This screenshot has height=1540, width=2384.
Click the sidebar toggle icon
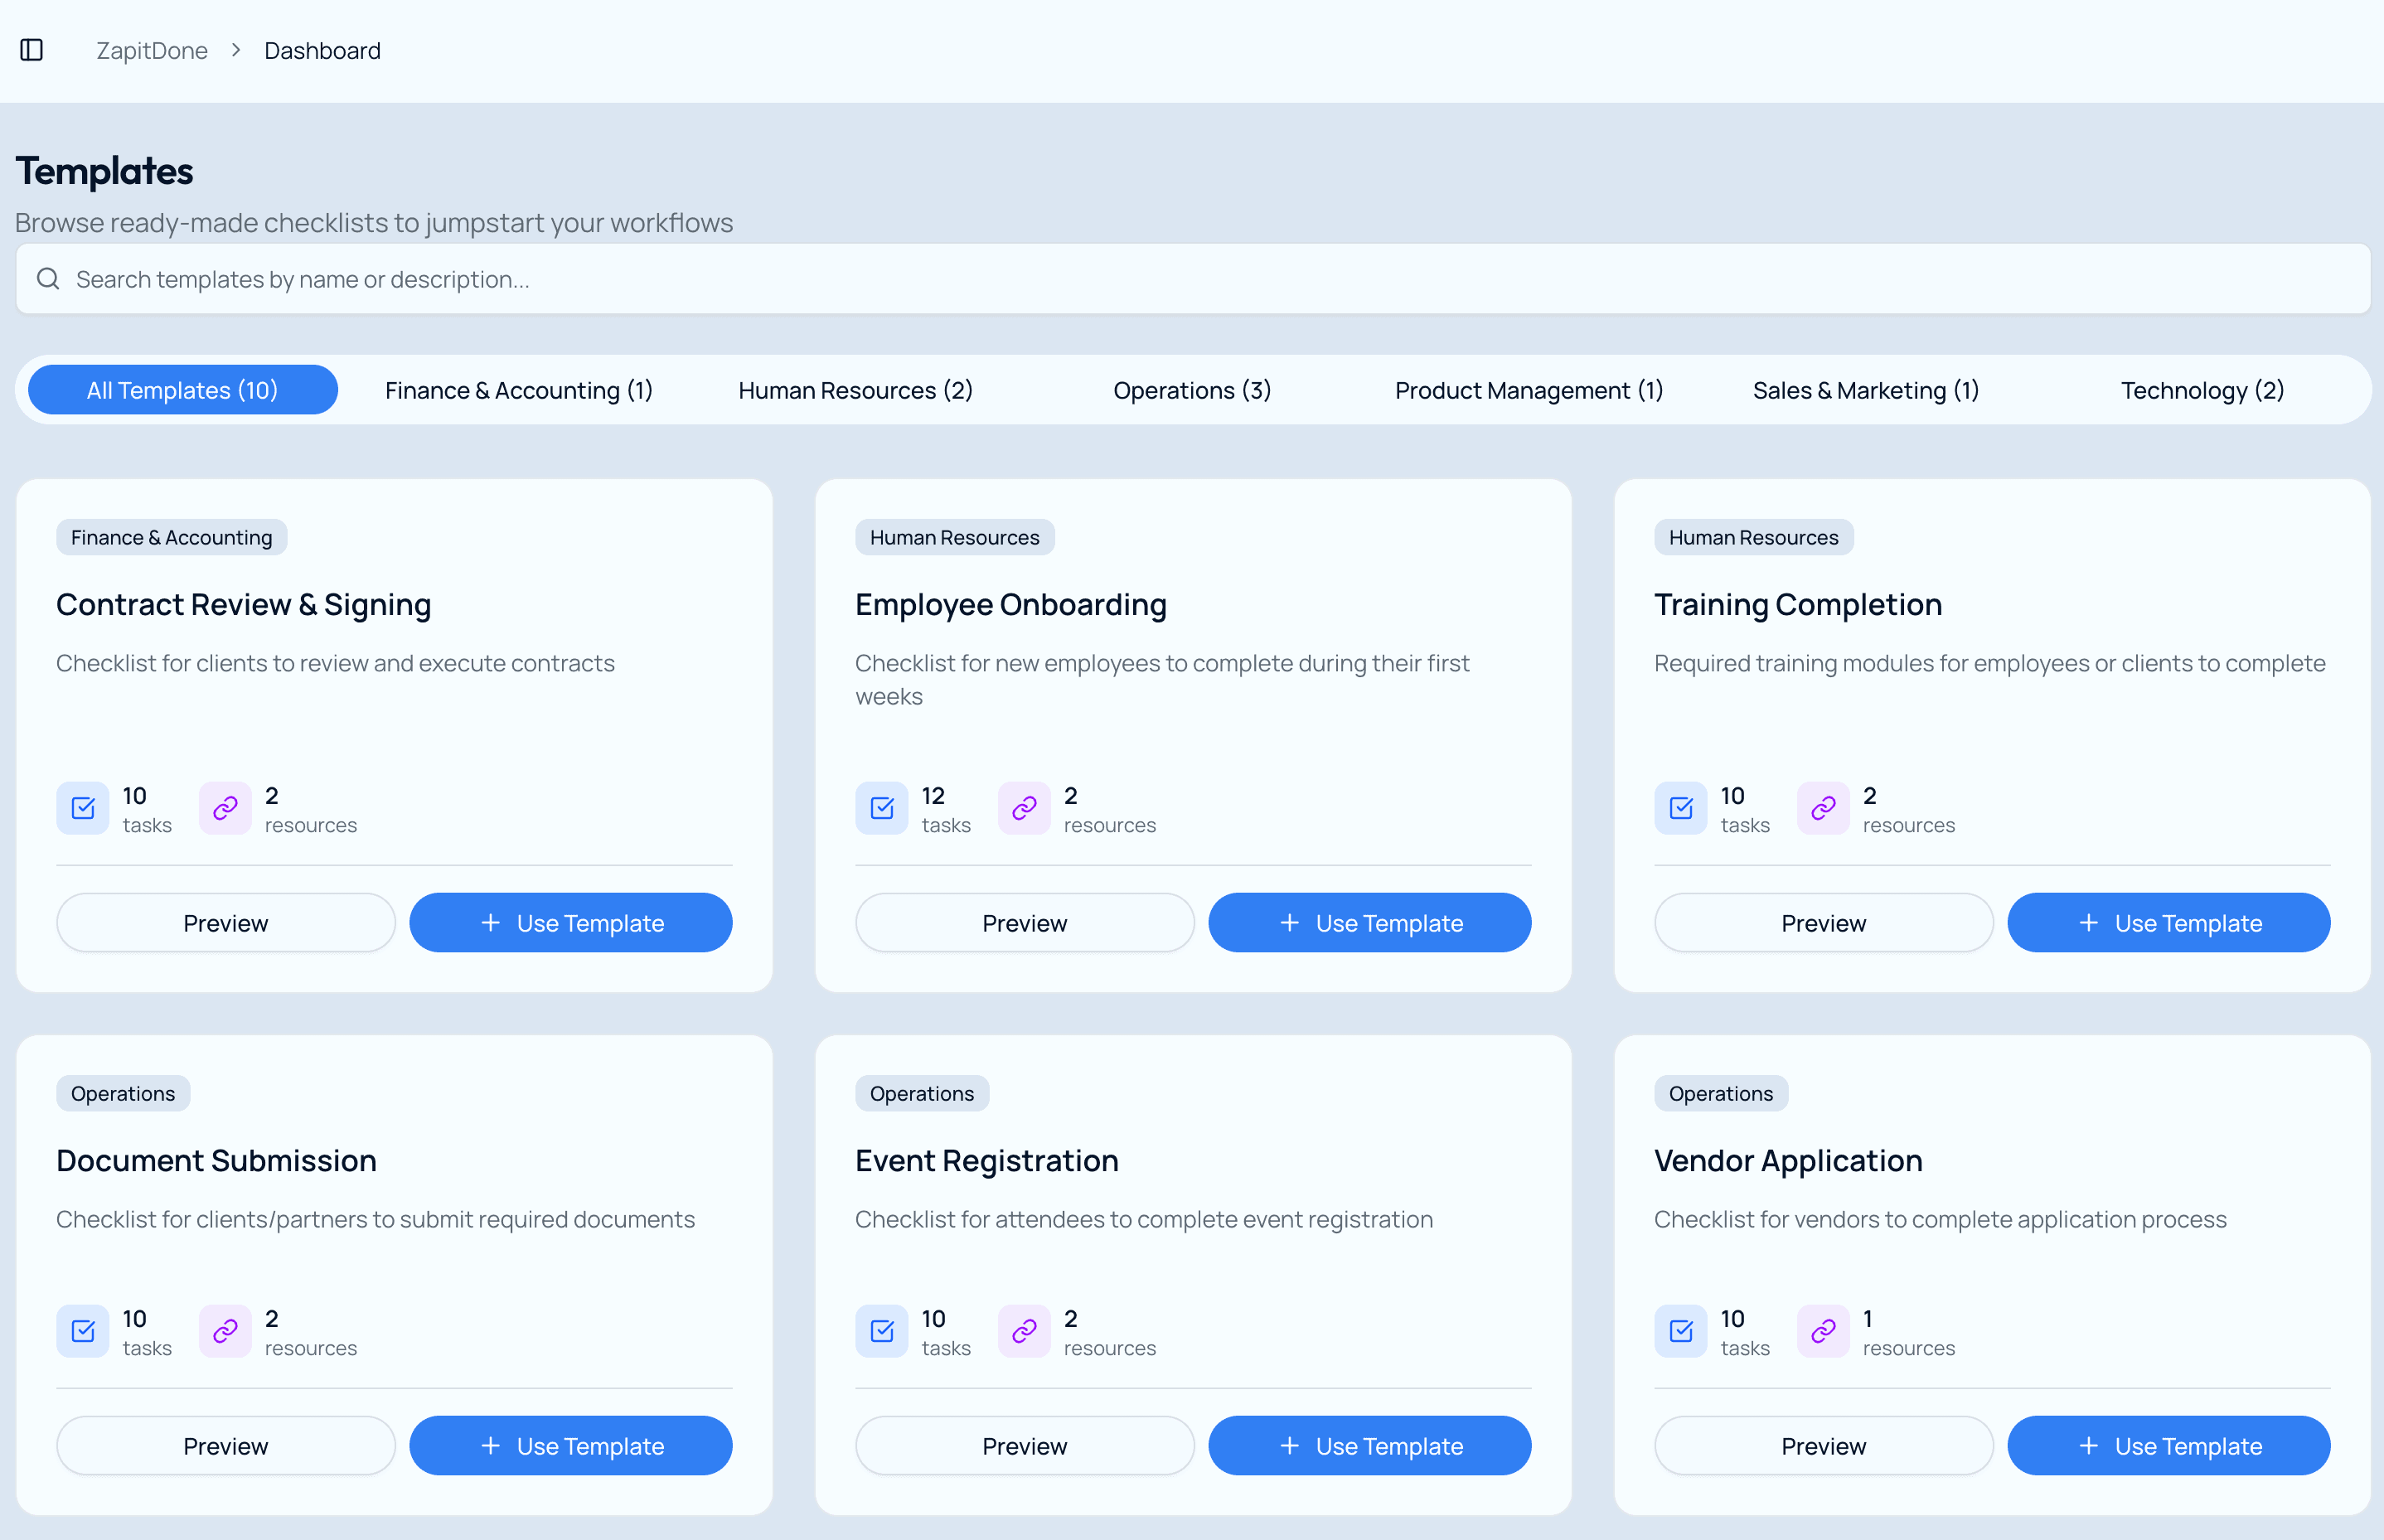pyautogui.click(x=31, y=50)
